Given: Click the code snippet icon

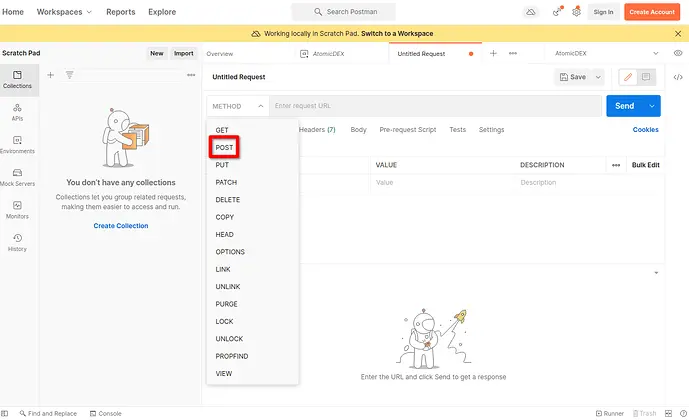Looking at the screenshot, I should tap(679, 77).
